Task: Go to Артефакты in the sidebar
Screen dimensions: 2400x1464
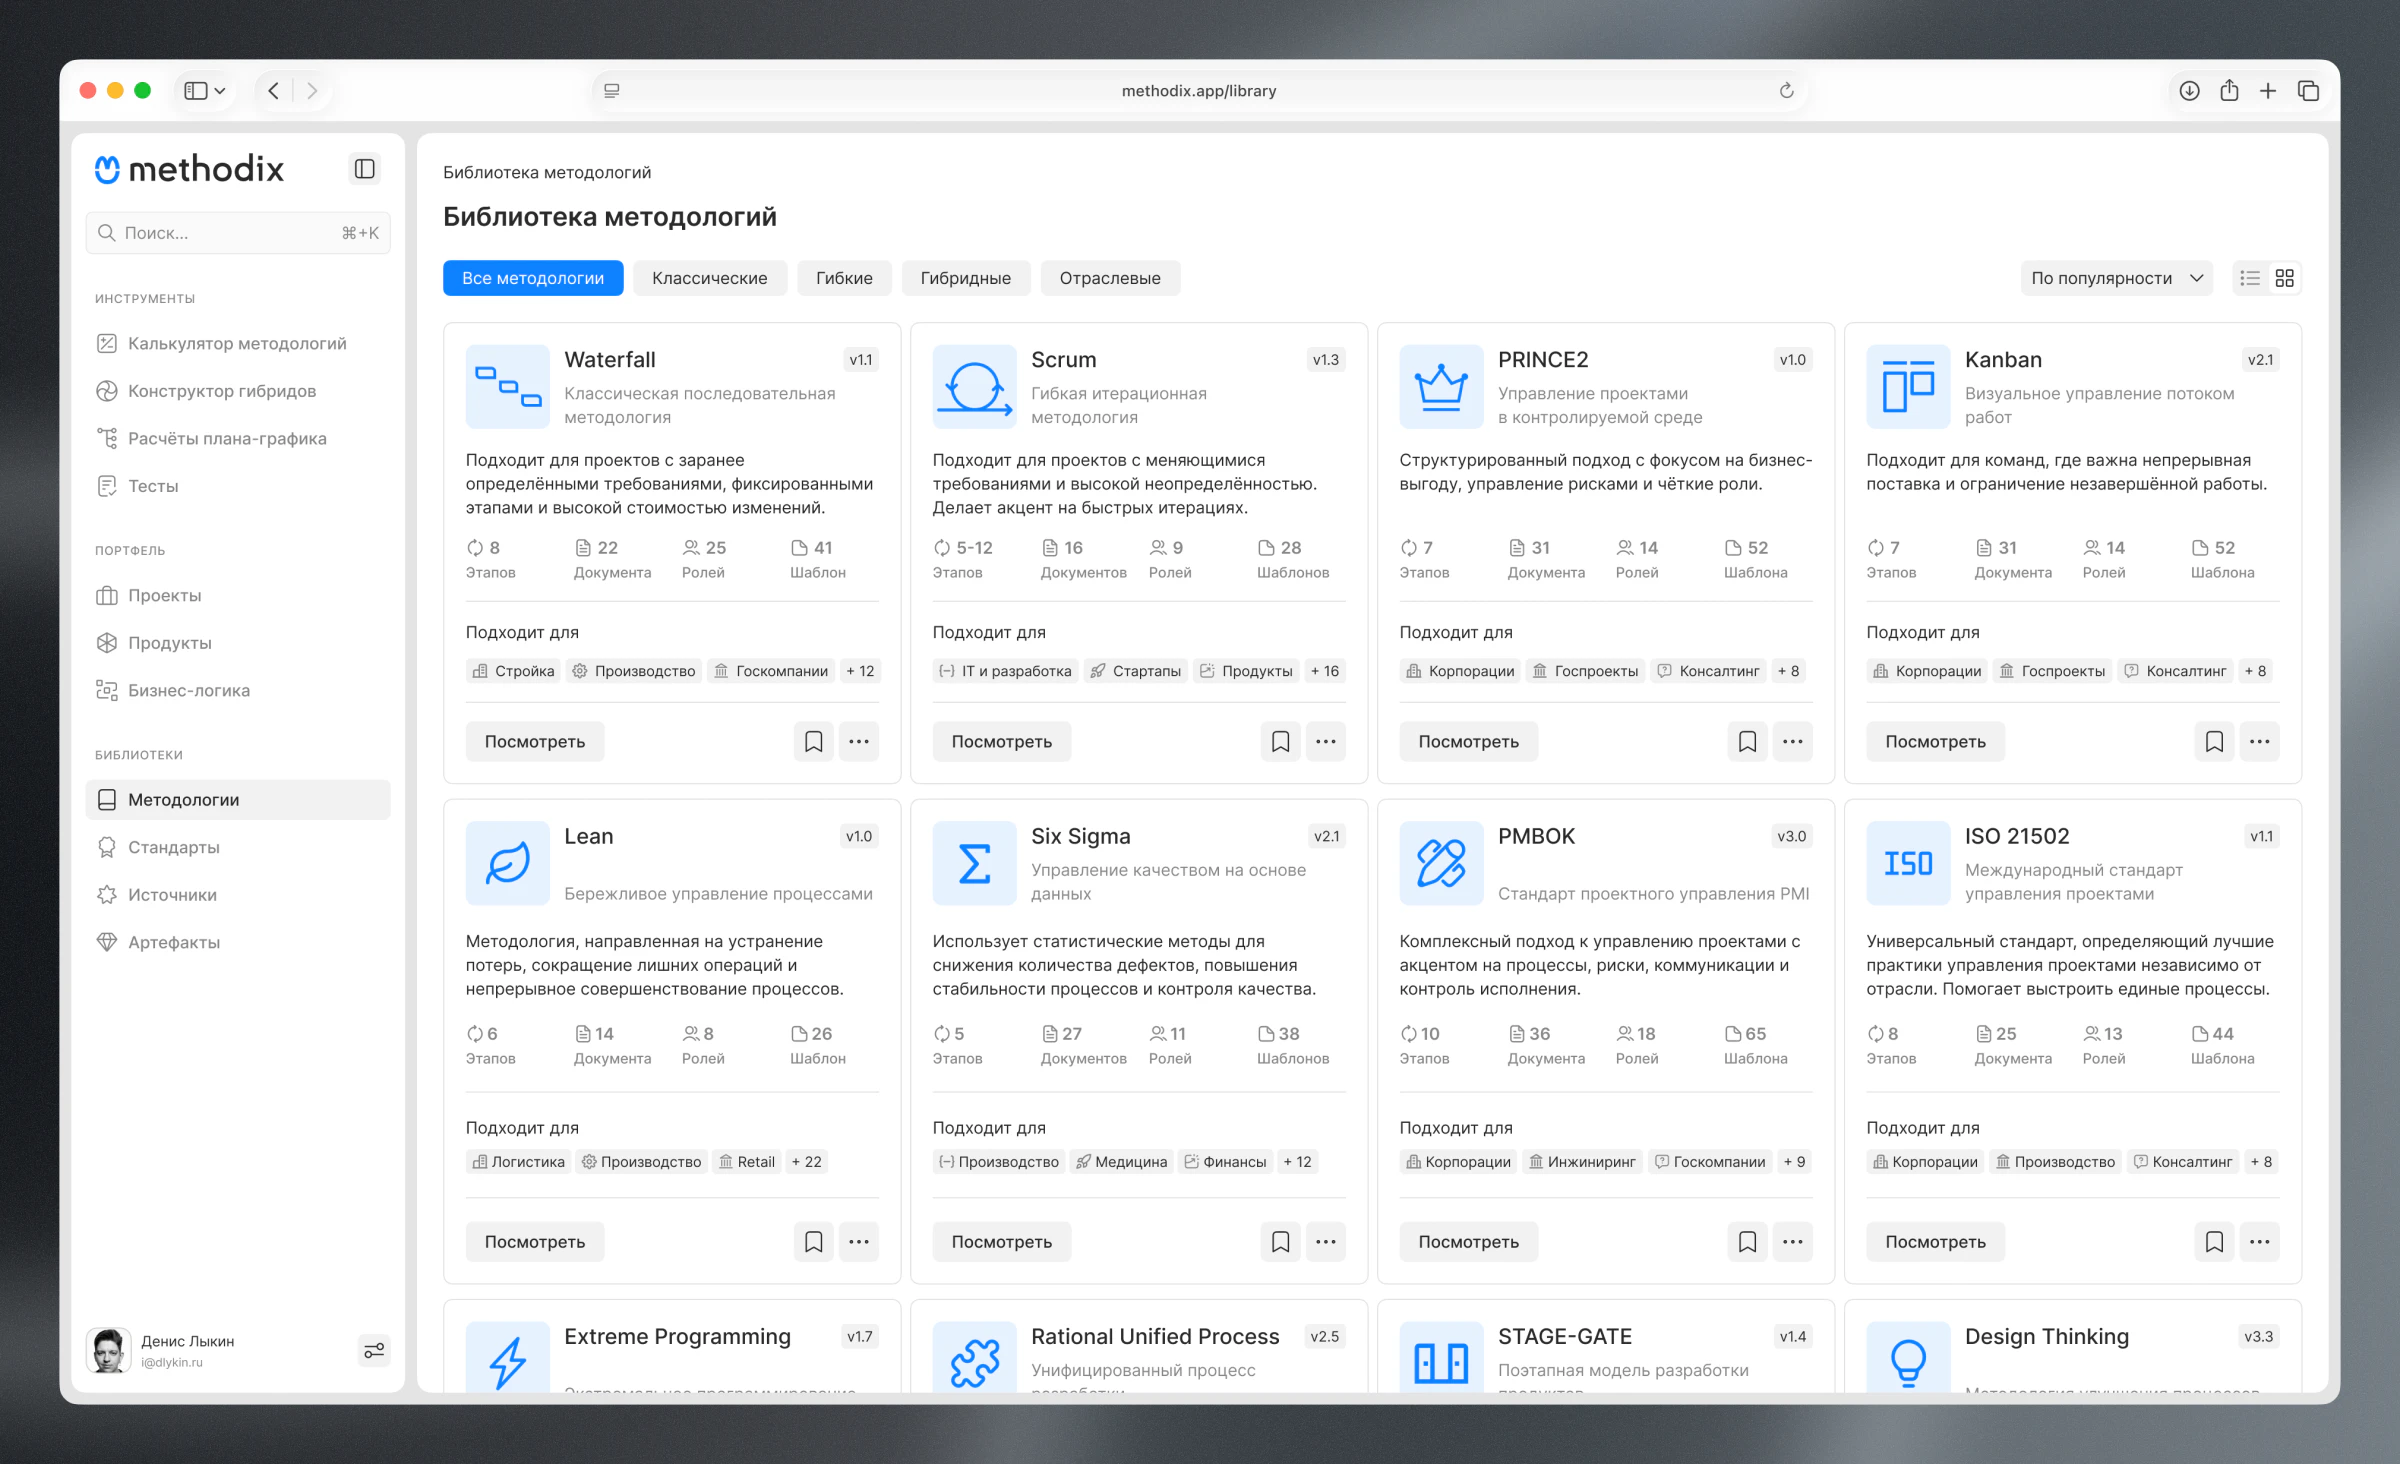Action: 238,942
